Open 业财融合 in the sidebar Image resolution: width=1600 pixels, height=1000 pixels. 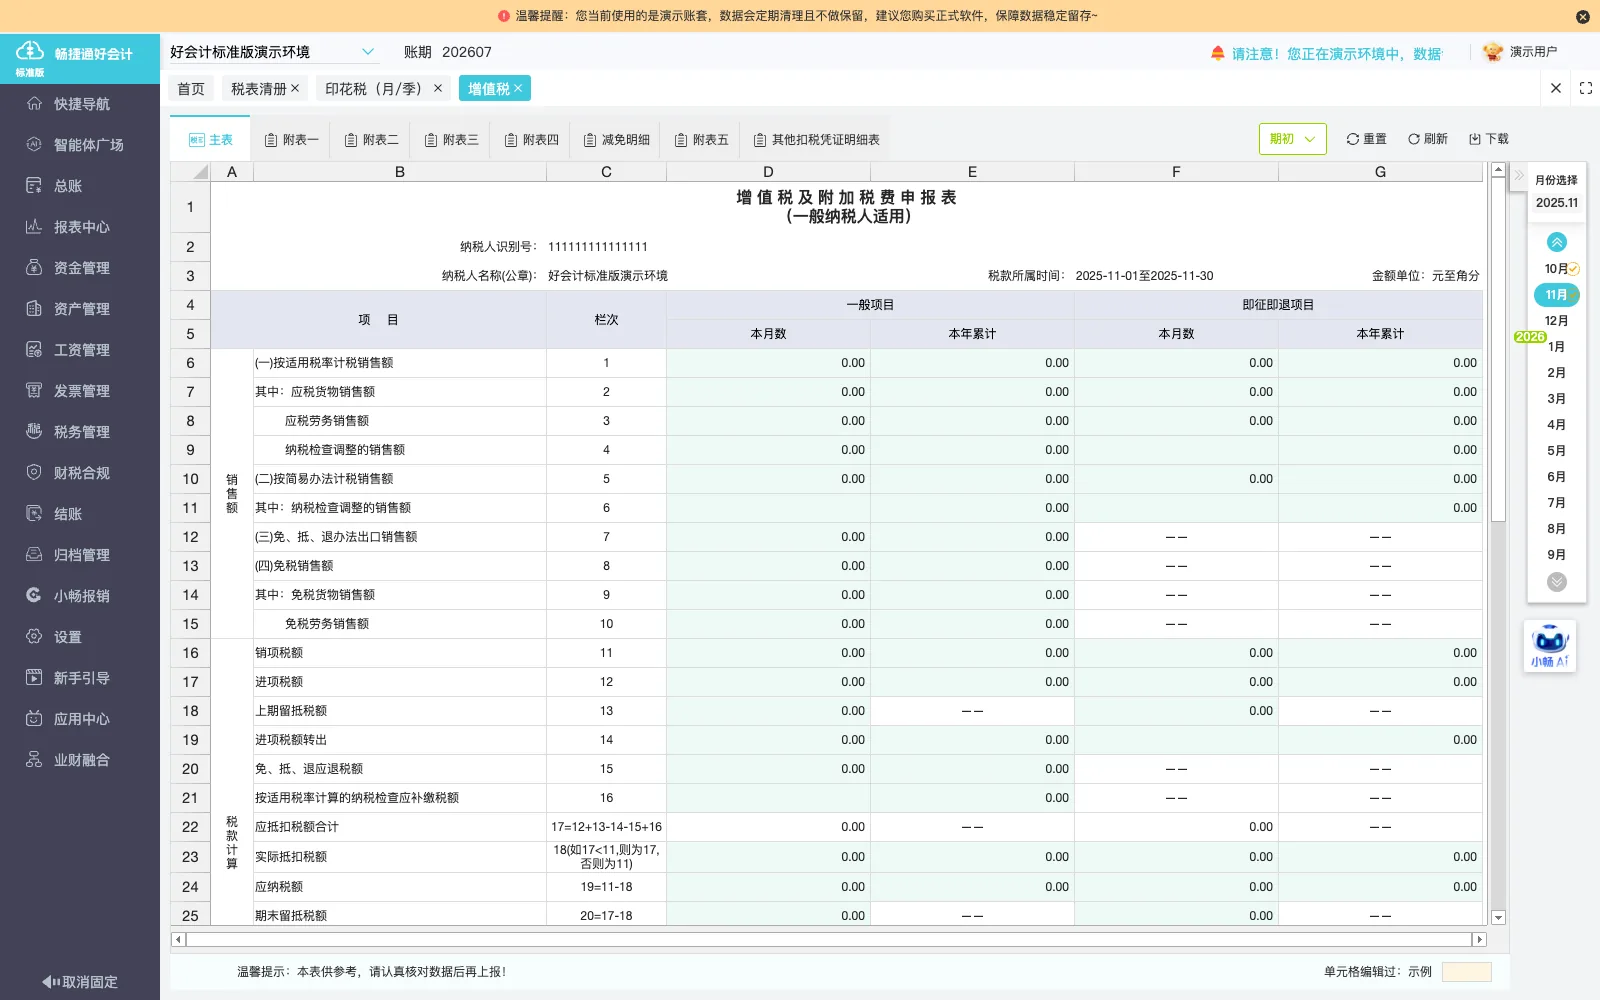(80, 760)
